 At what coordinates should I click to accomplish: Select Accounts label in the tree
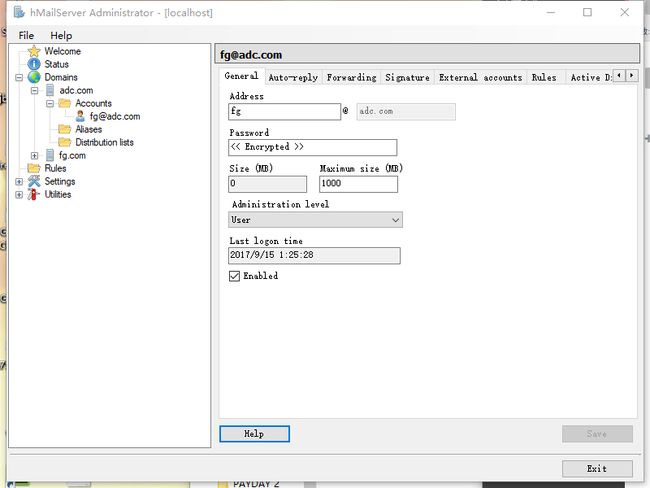coord(93,103)
